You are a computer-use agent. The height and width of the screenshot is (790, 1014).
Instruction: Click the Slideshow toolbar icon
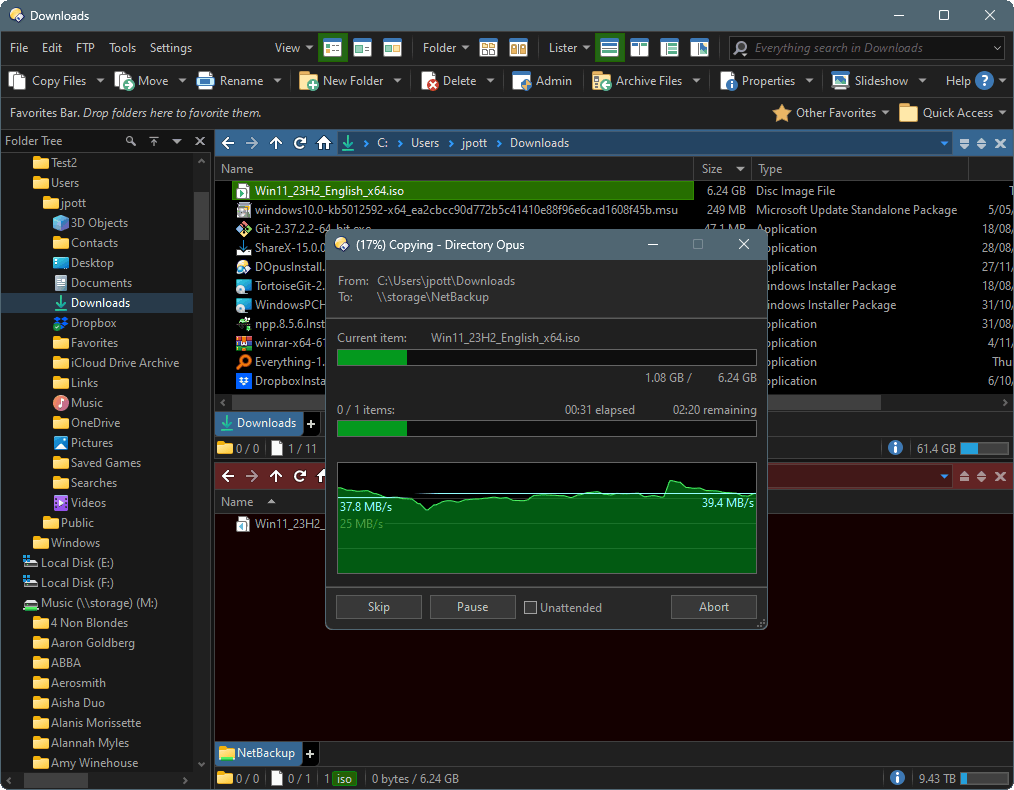(x=840, y=81)
